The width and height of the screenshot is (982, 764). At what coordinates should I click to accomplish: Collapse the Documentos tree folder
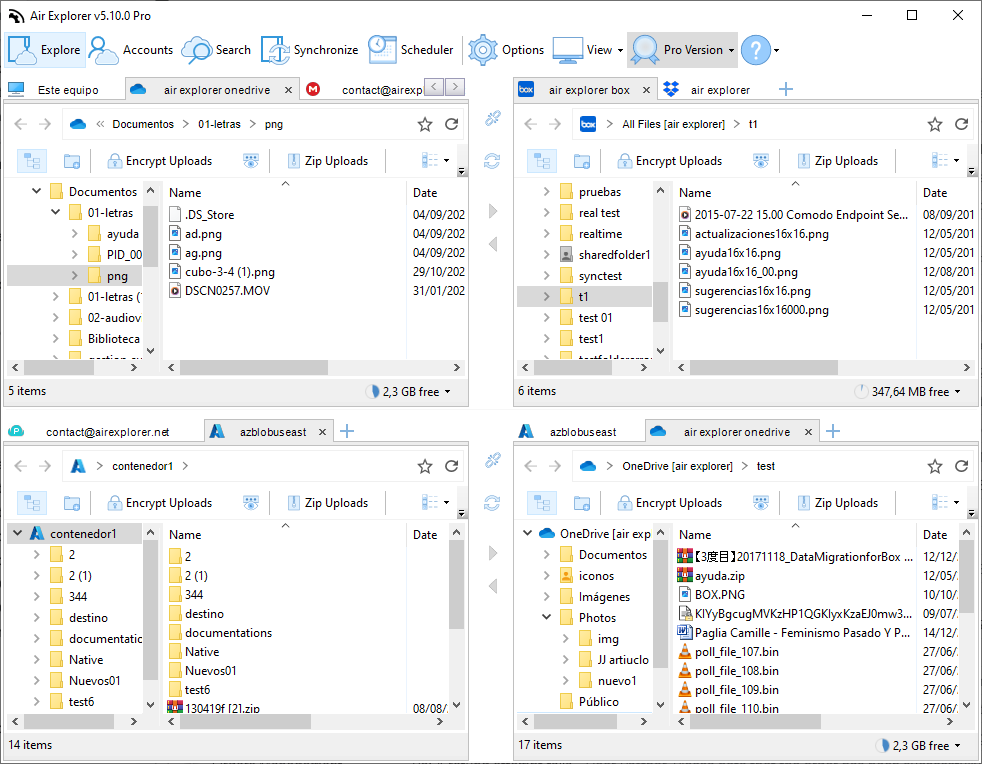pyautogui.click(x=36, y=191)
